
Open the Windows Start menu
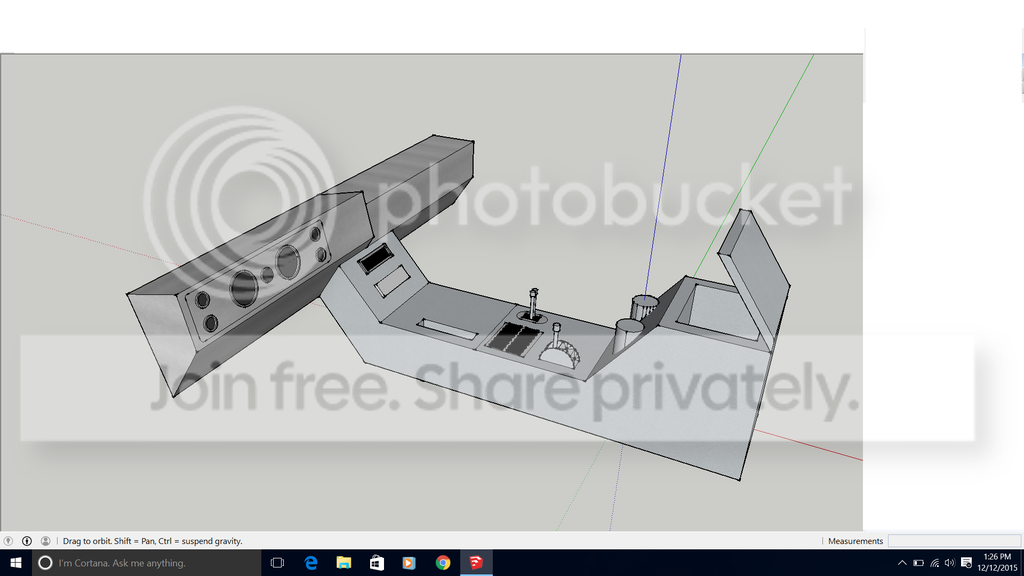tap(16, 562)
